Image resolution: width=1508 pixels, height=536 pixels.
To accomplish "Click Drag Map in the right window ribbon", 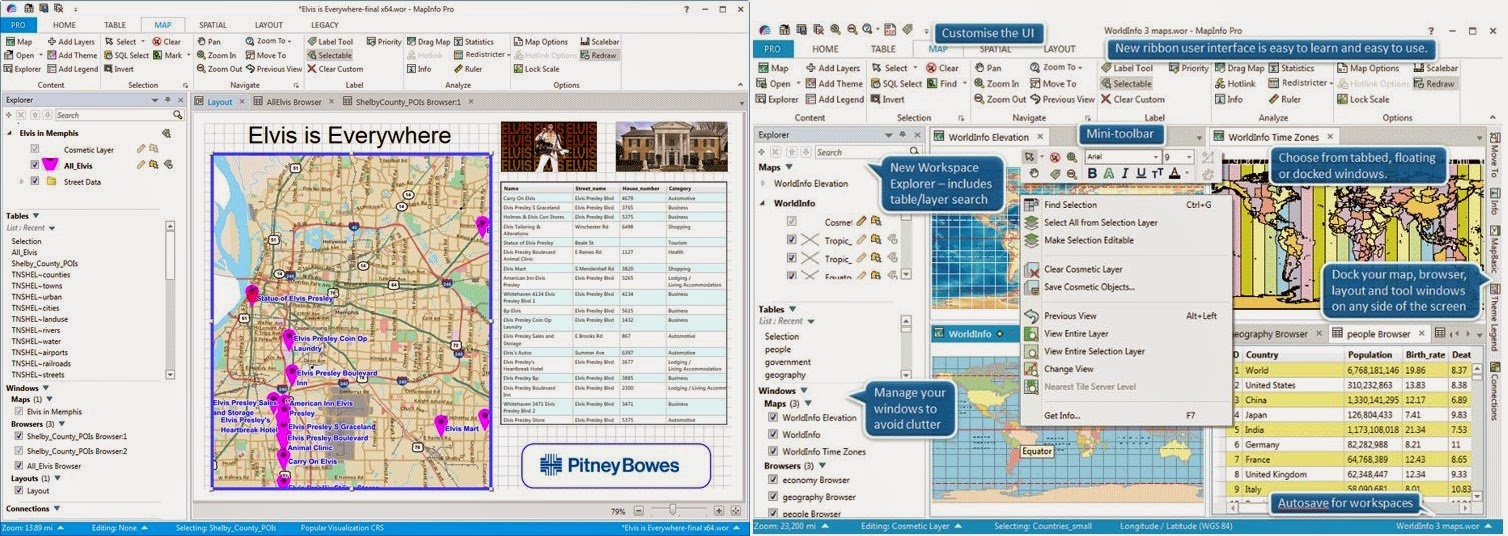I will pyautogui.click(x=1239, y=68).
